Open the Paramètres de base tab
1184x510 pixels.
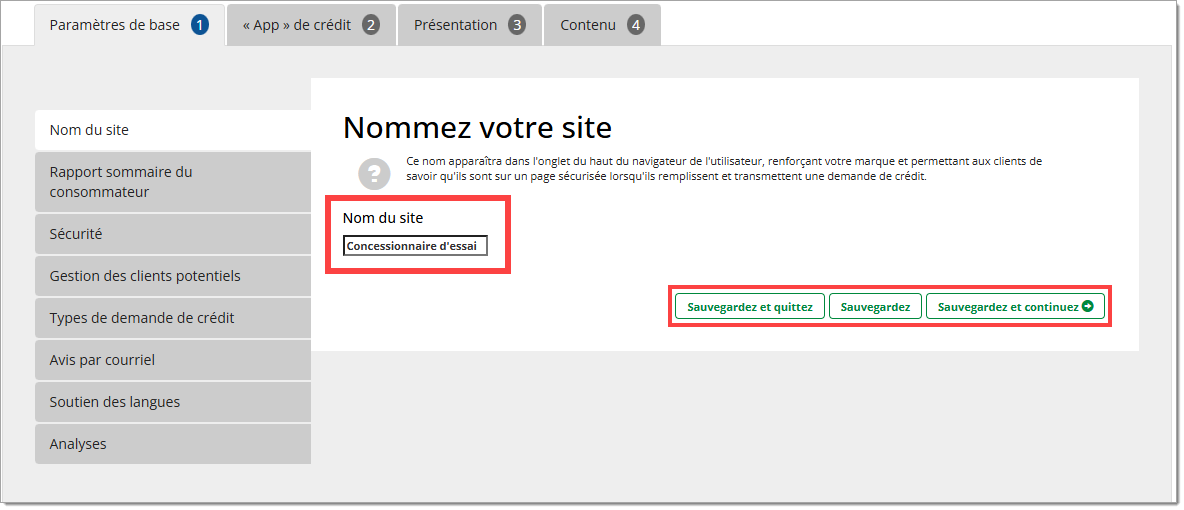pos(115,25)
